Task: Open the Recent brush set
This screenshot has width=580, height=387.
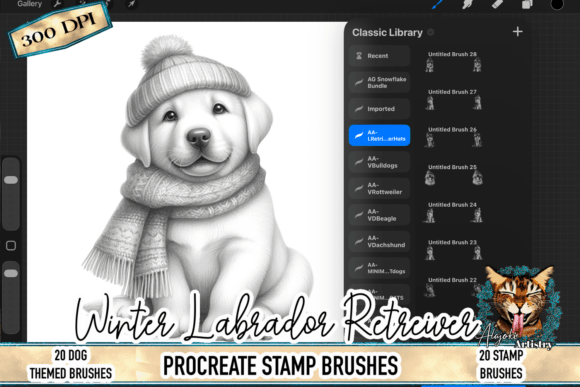Action: pos(380,56)
